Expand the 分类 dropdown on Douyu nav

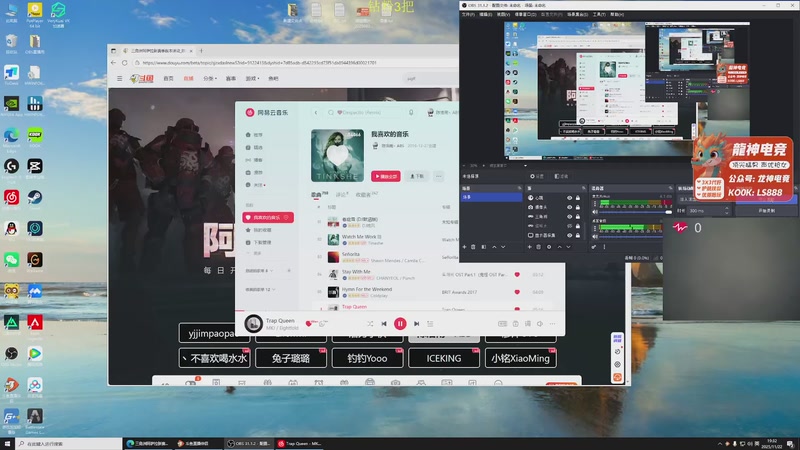(210, 79)
